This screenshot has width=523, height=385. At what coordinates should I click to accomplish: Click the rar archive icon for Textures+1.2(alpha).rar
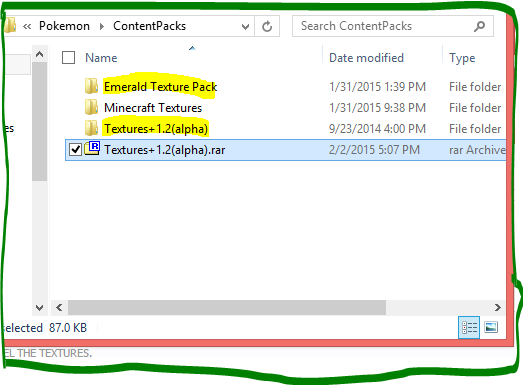click(92, 149)
